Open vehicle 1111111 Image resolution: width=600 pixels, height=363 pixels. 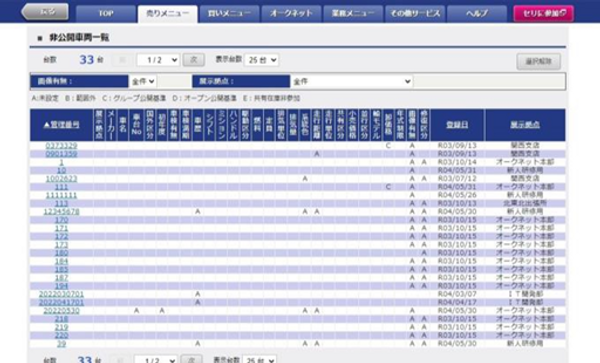[61, 195]
